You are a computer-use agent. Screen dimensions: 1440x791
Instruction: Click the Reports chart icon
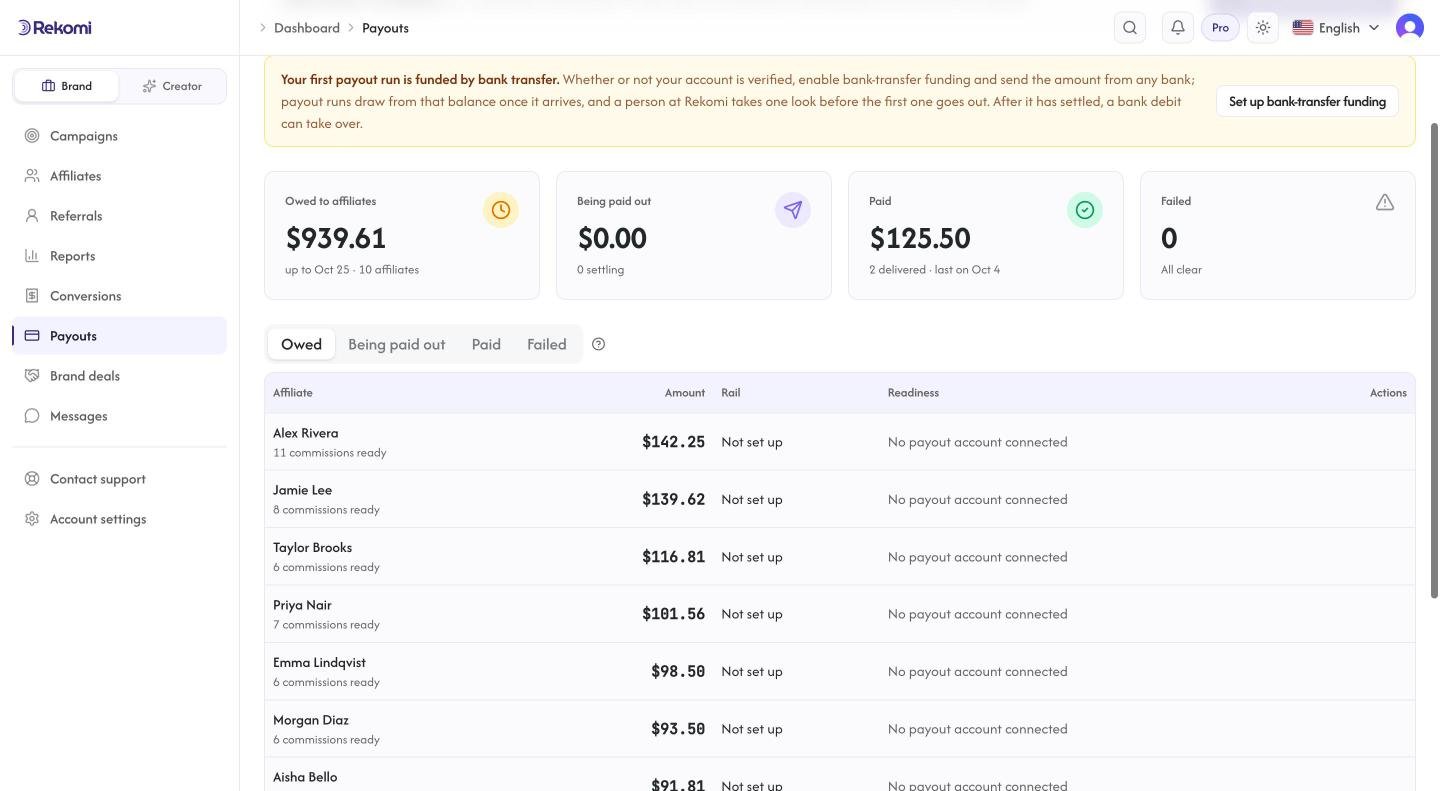pyautogui.click(x=32, y=256)
